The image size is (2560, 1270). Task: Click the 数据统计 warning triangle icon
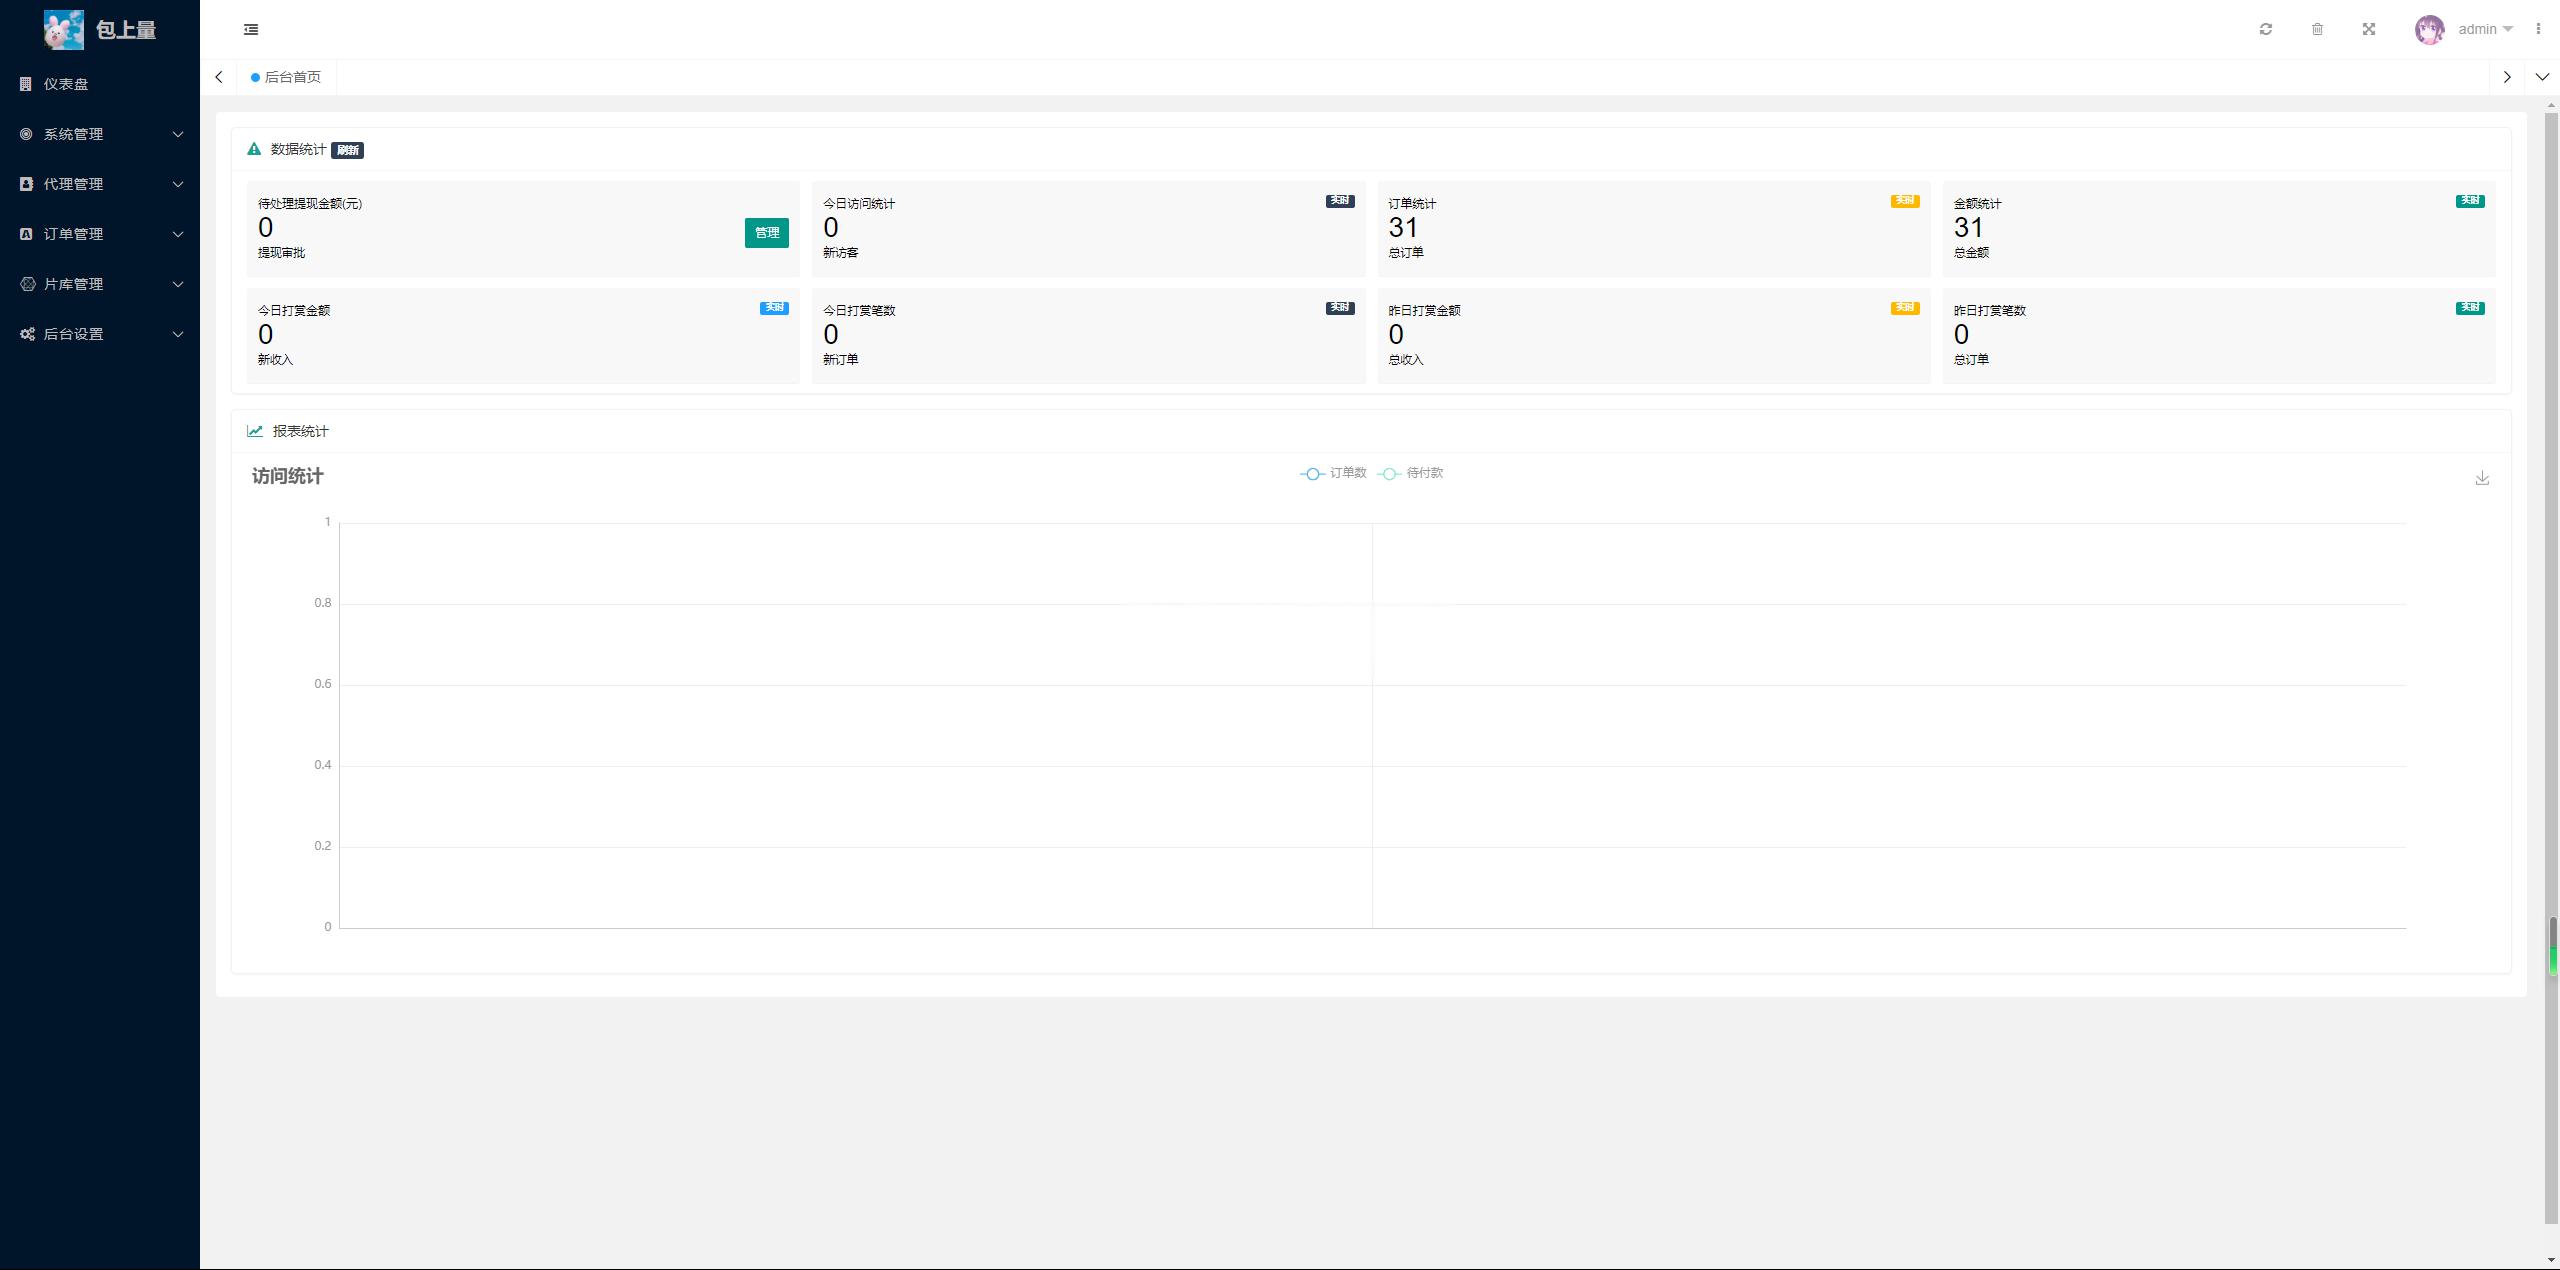[x=254, y=149]
